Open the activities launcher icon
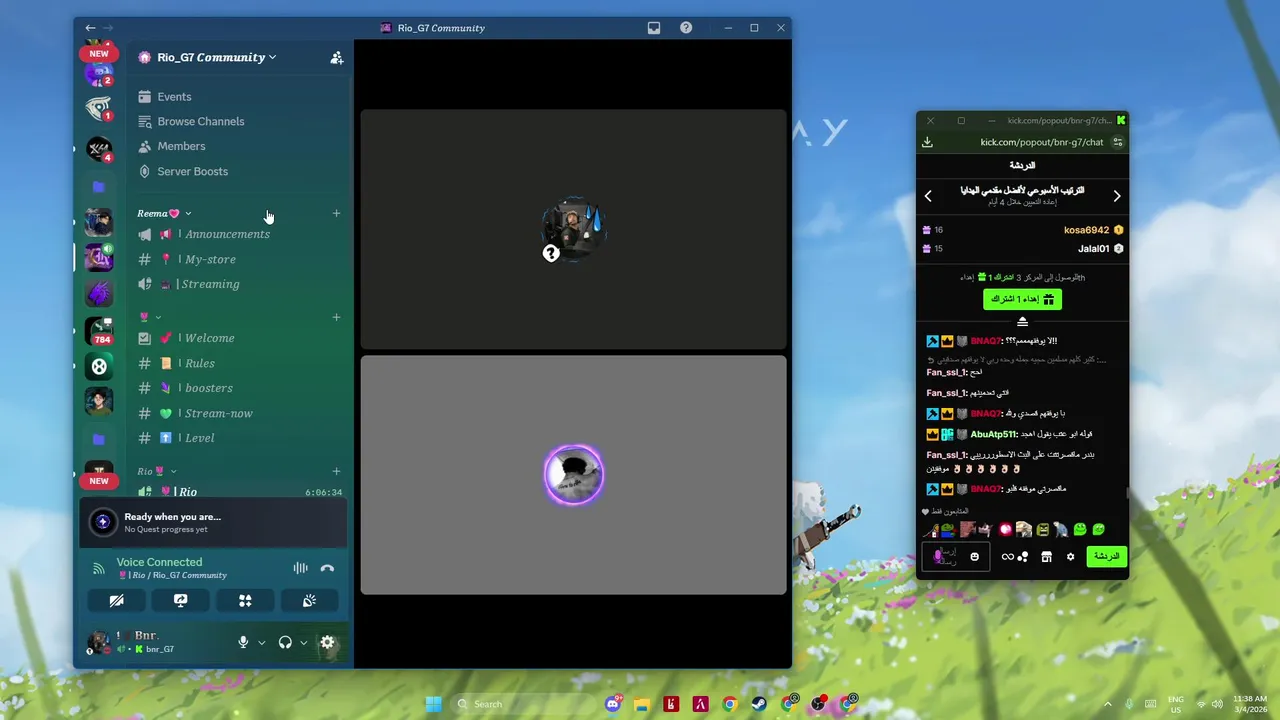Image resolution: width=1280 pixels, height=720 pixels. (x=245, y=600)
